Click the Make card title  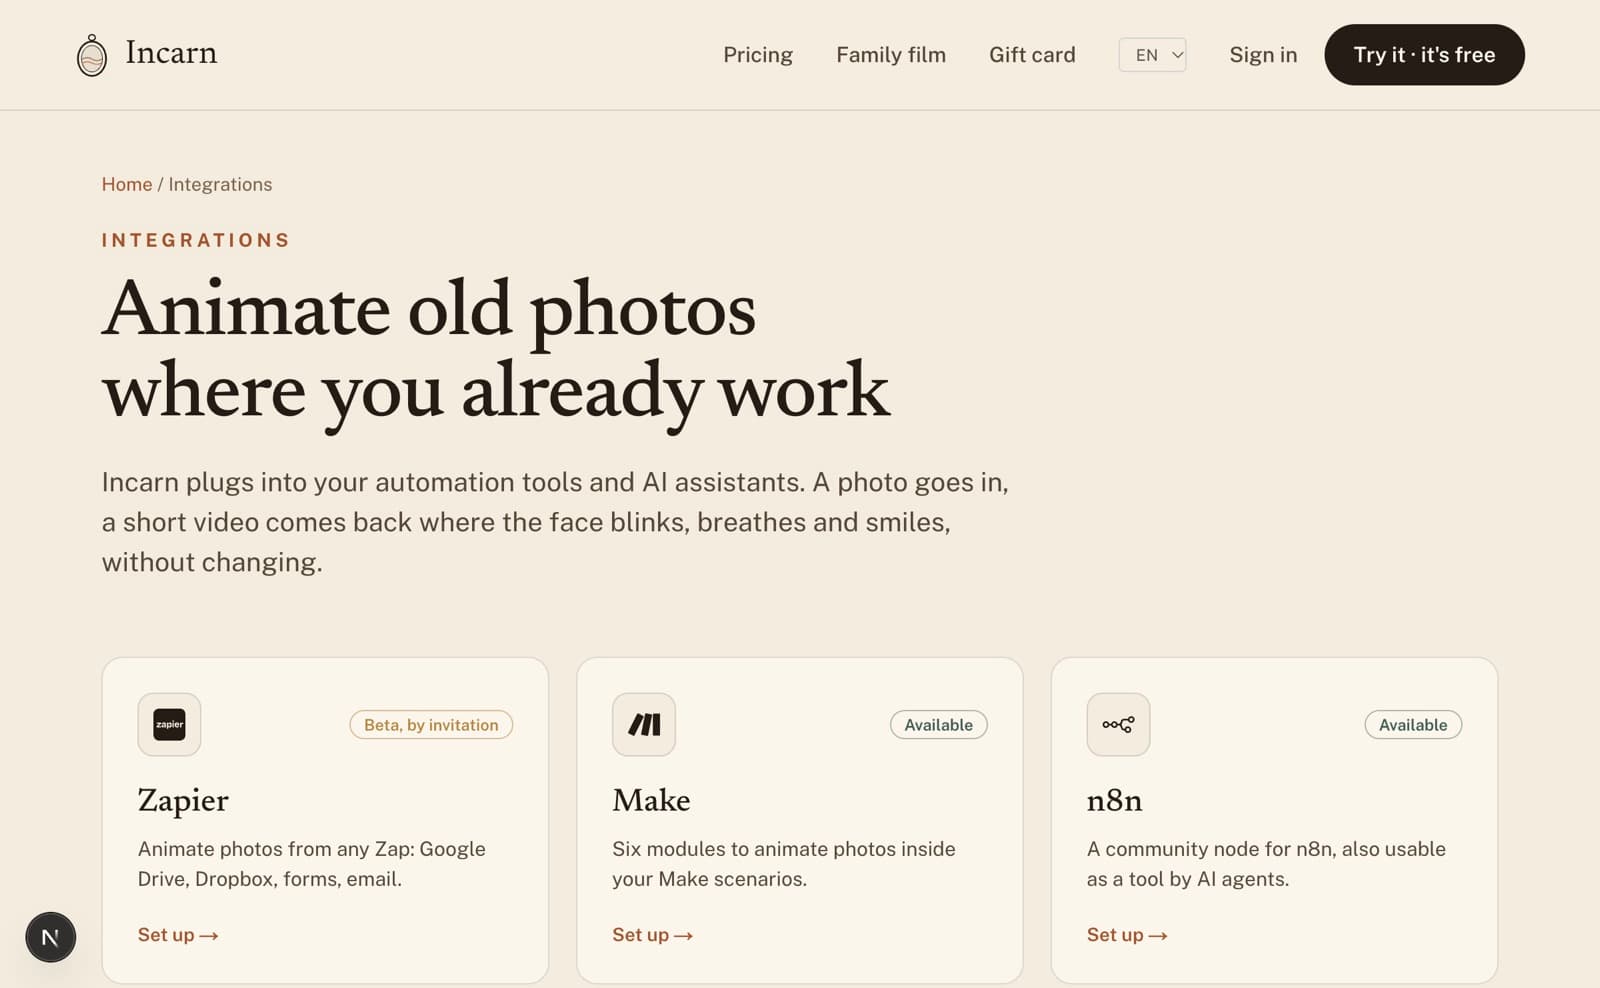pos(651,800)
